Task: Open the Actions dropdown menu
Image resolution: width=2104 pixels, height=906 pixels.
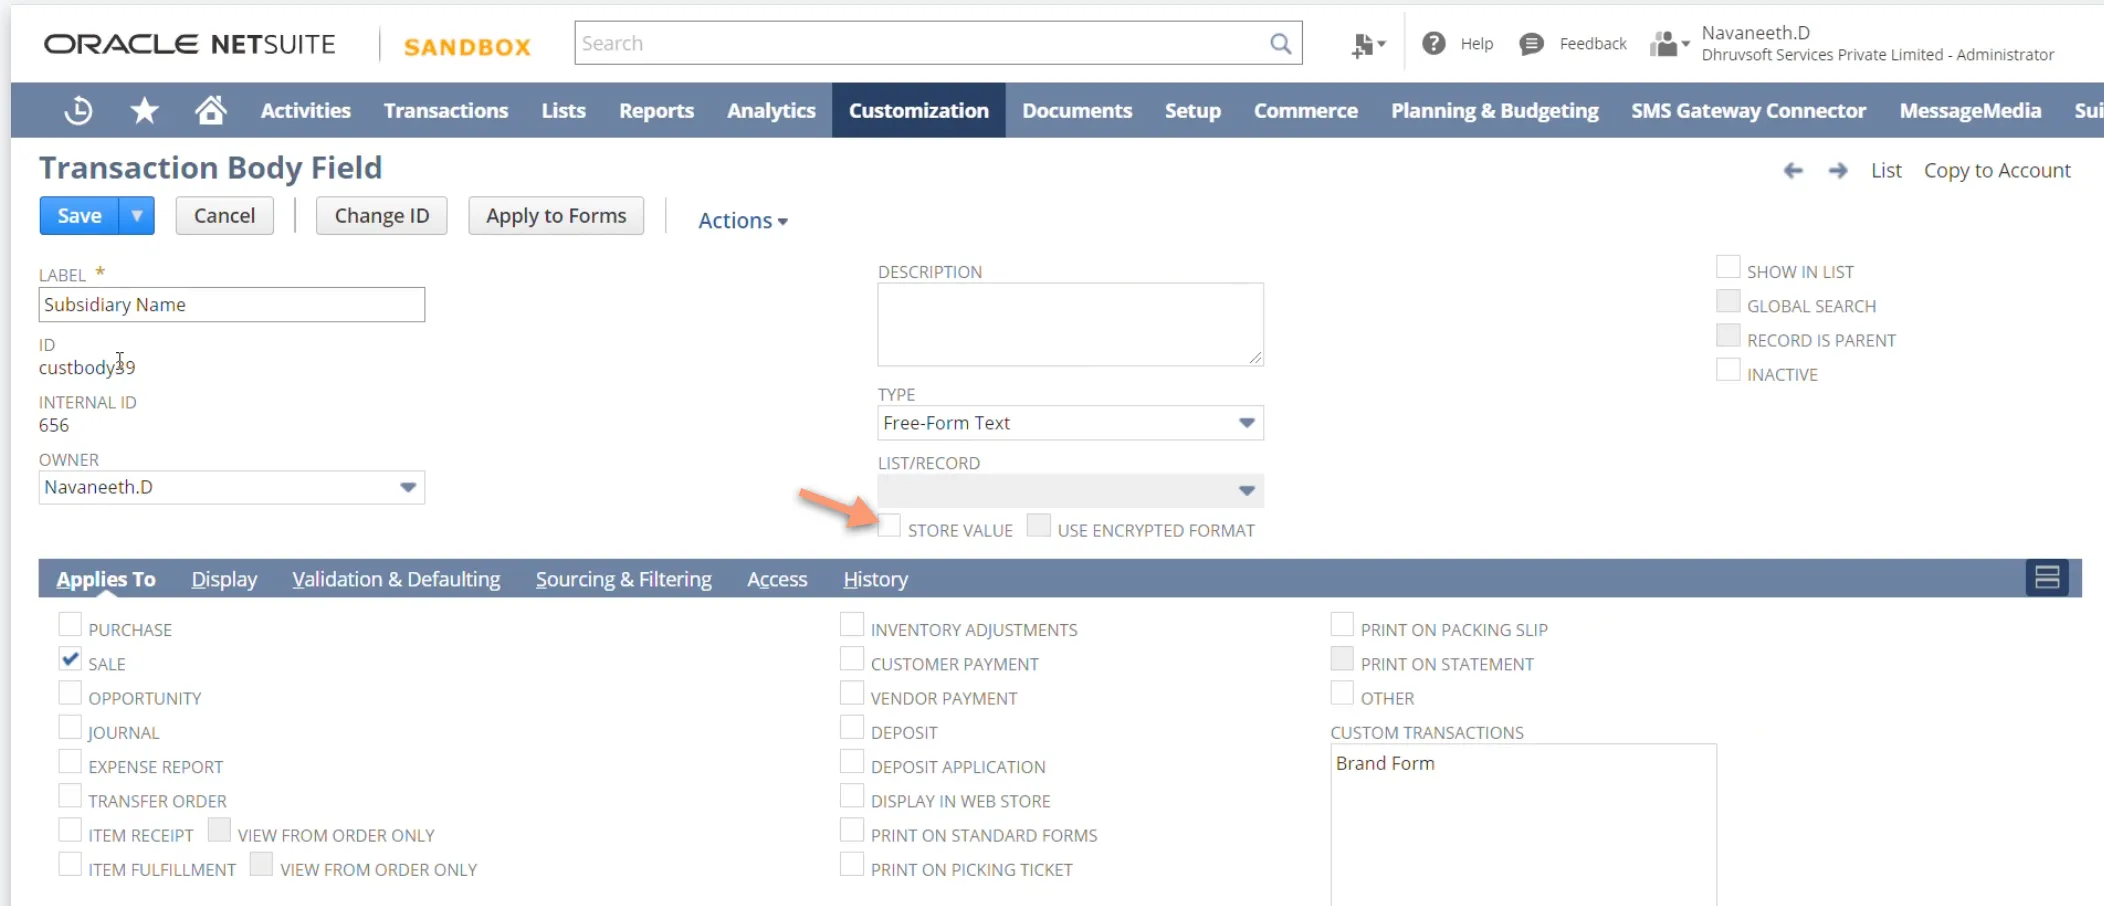Action: pyautogui.click(x=743, y=220)
